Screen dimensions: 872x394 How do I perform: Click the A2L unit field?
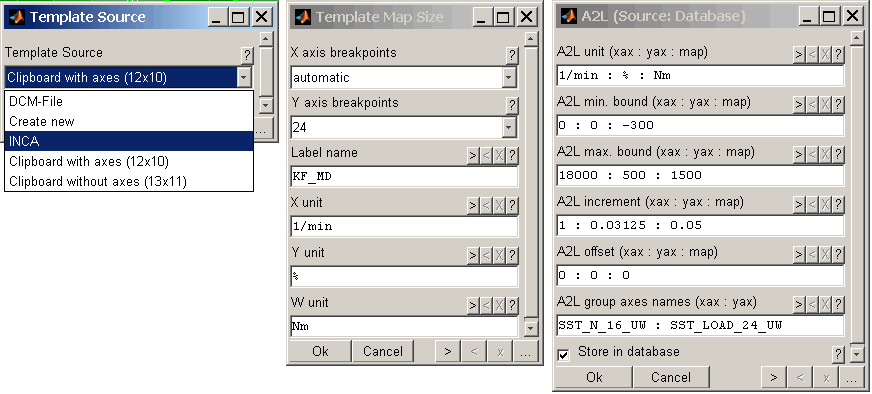pos(700,76)
